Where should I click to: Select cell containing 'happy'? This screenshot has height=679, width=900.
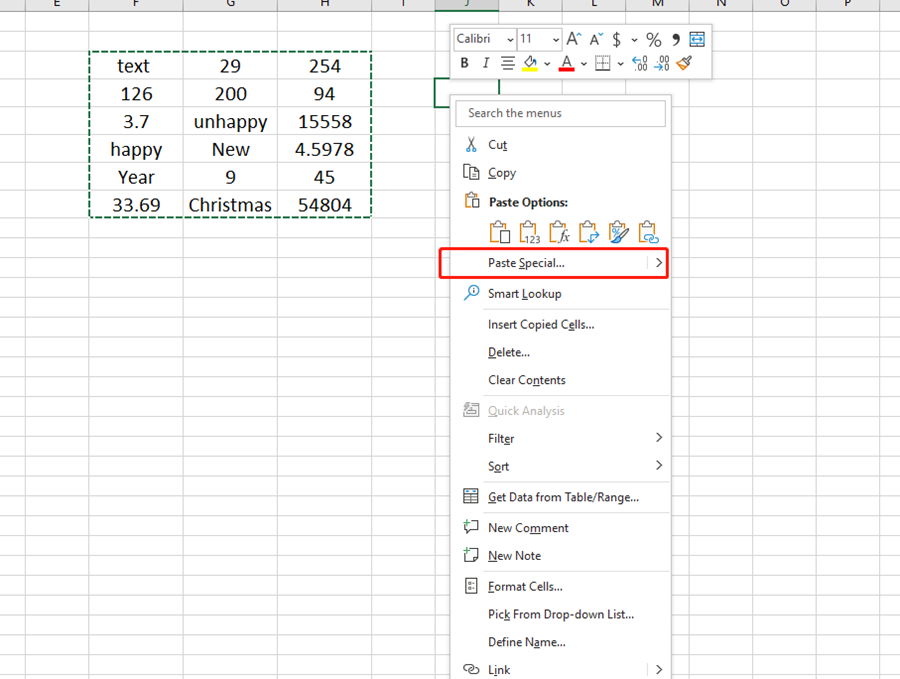coord(136,149)
